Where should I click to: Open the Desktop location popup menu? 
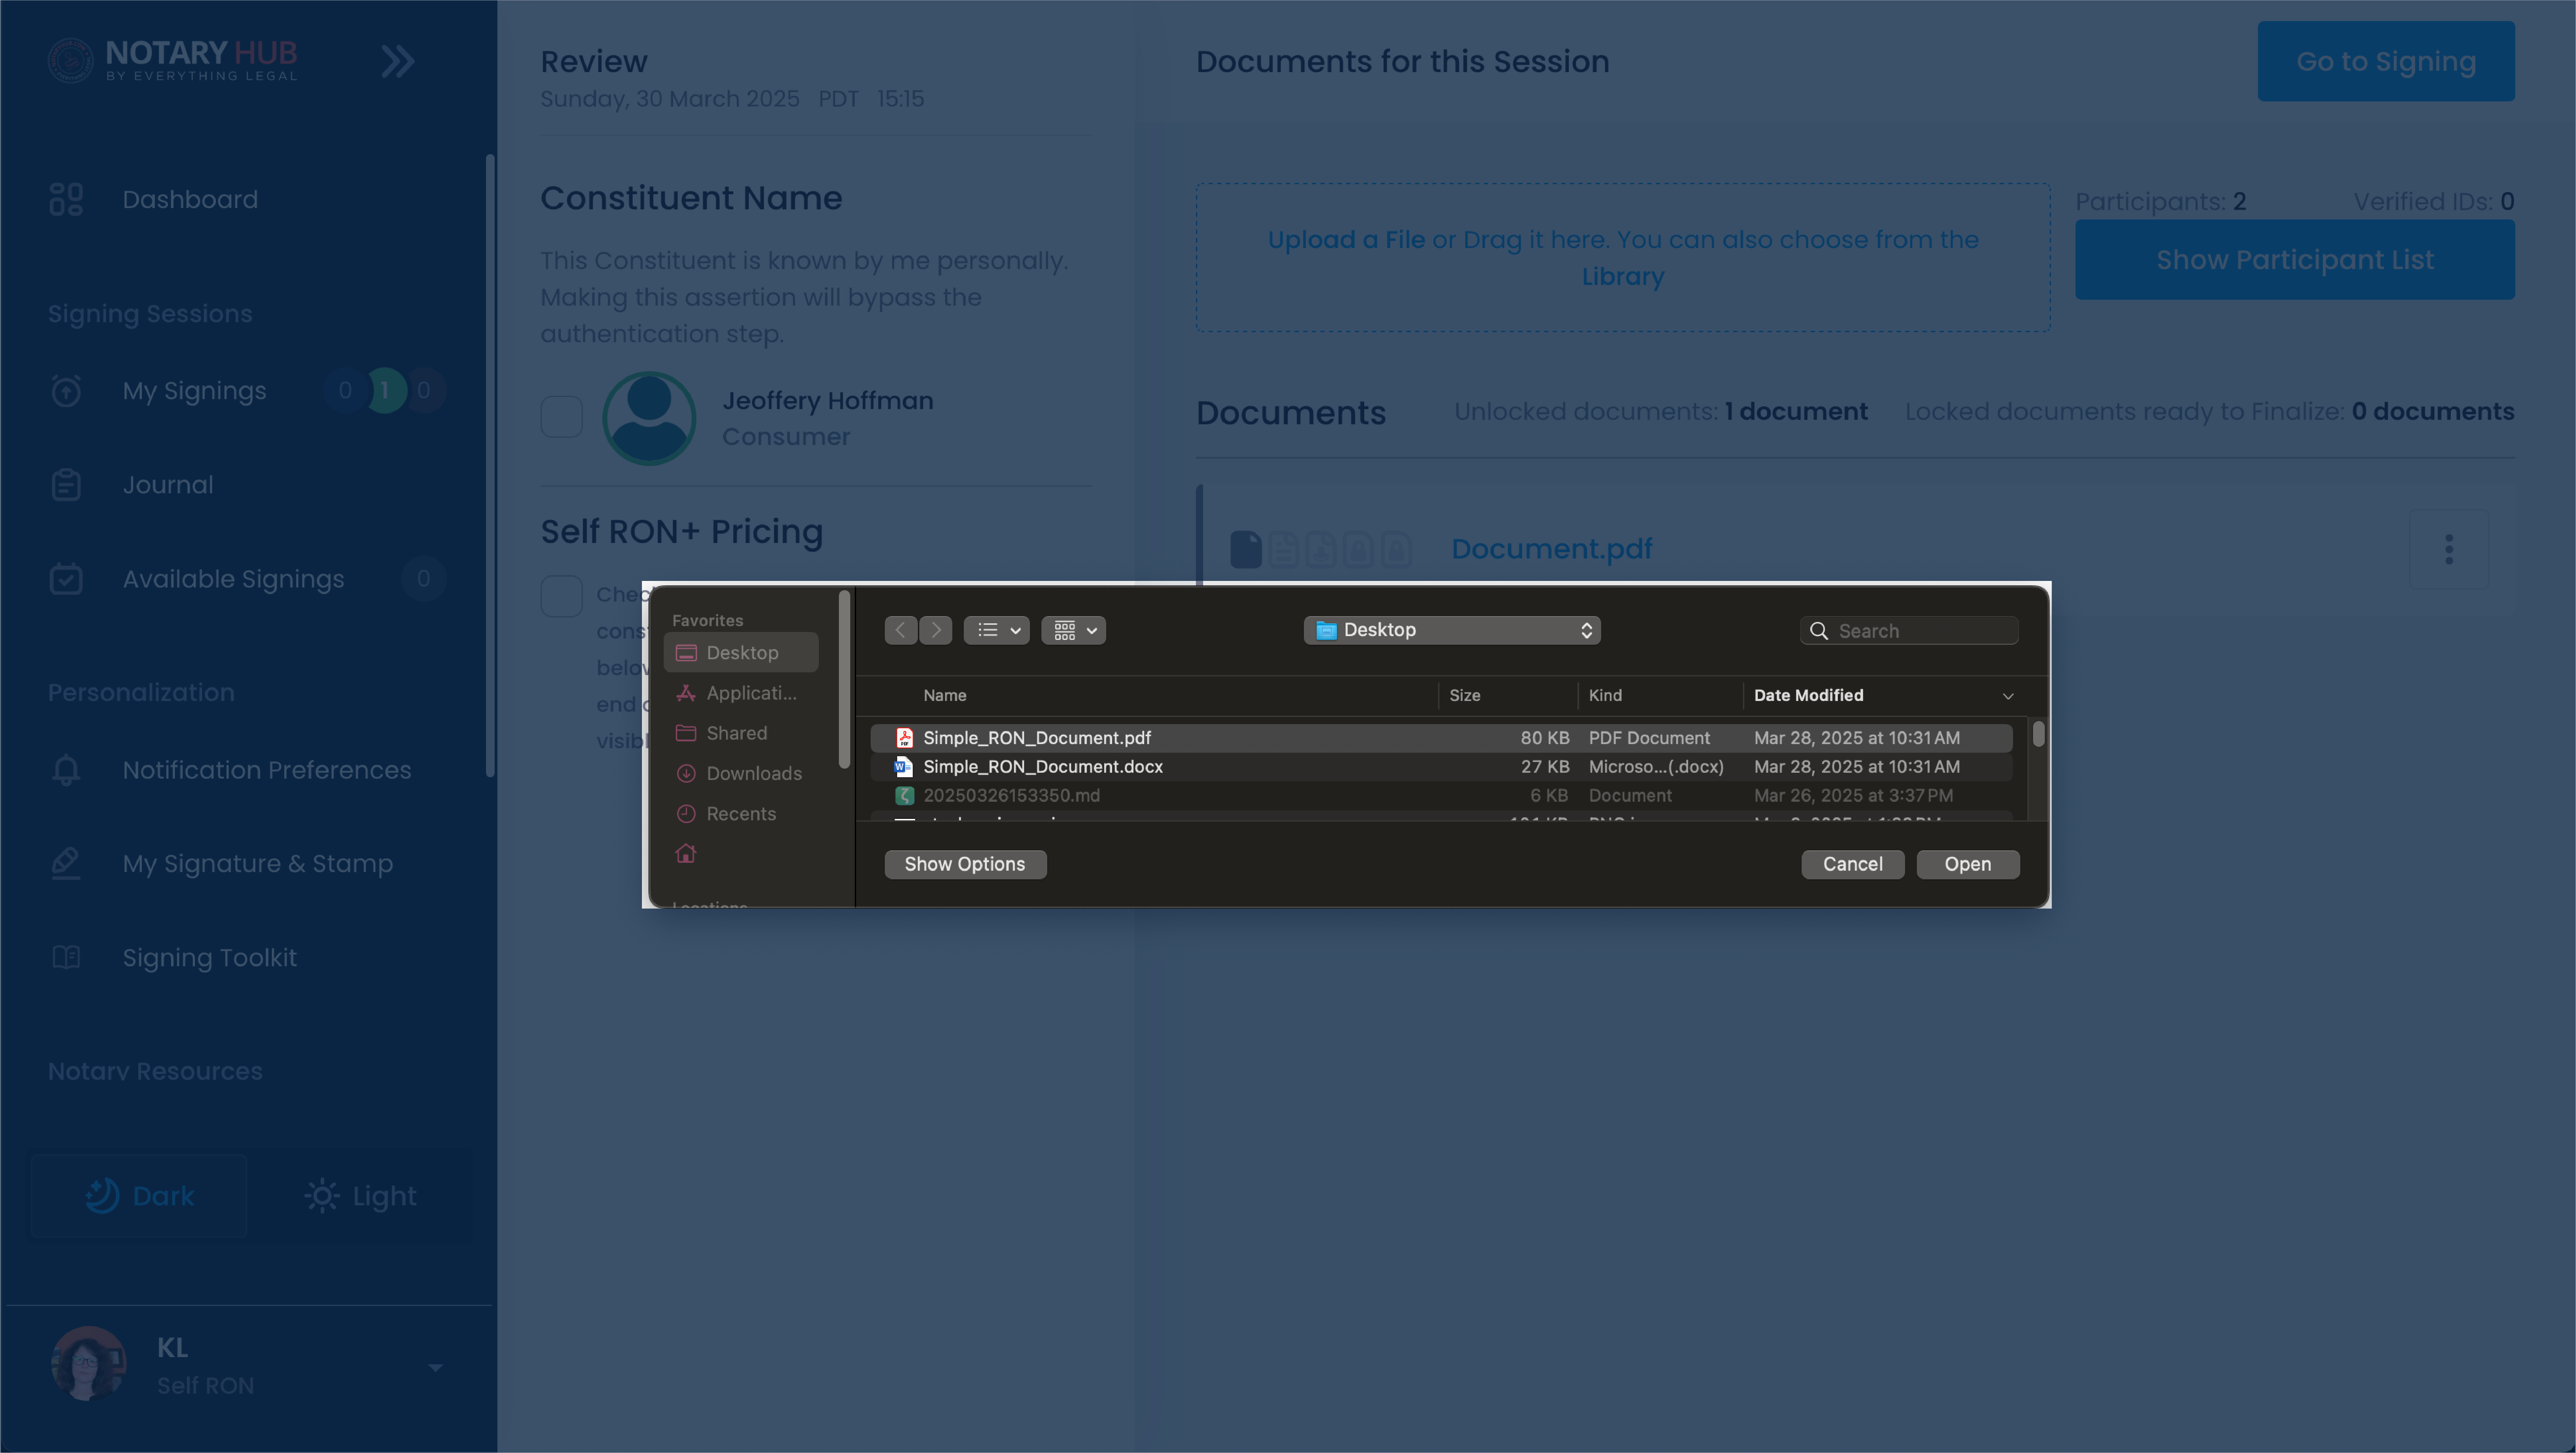pos(1452,630)
